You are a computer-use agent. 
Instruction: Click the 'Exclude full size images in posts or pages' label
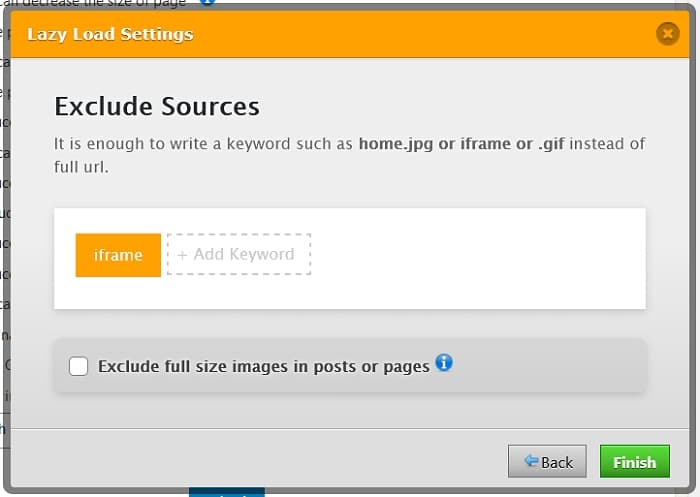tap(263, 366)
